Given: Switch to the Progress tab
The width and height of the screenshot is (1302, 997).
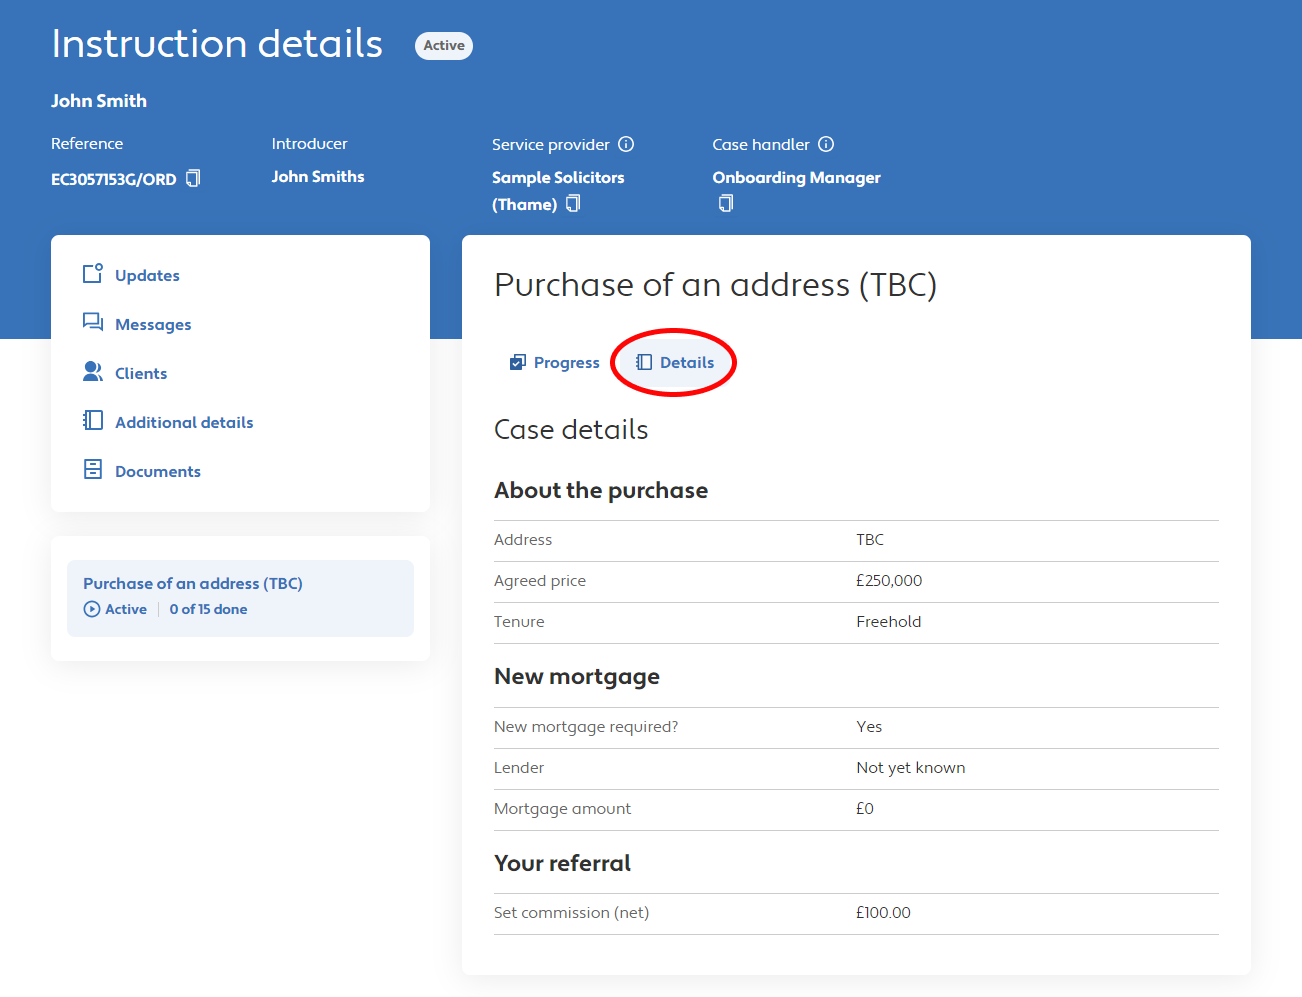Looking at the screenshot, I should pyautogui.click(x=555, y=363).
